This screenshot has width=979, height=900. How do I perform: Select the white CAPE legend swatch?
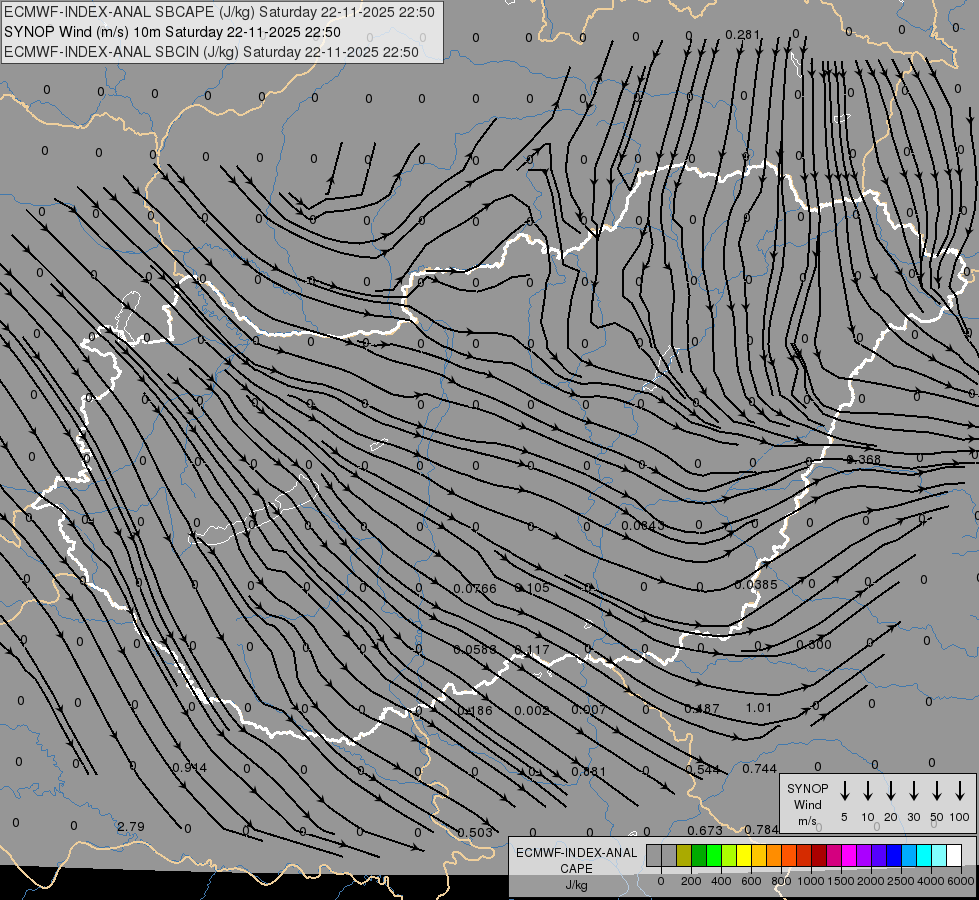point(954,855)
